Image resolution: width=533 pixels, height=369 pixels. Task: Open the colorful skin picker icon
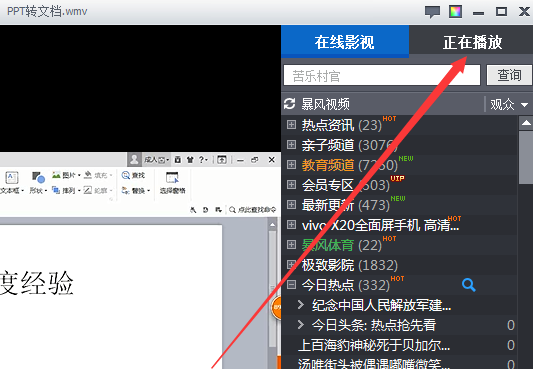pyautogui.click(x=455, y=12)
